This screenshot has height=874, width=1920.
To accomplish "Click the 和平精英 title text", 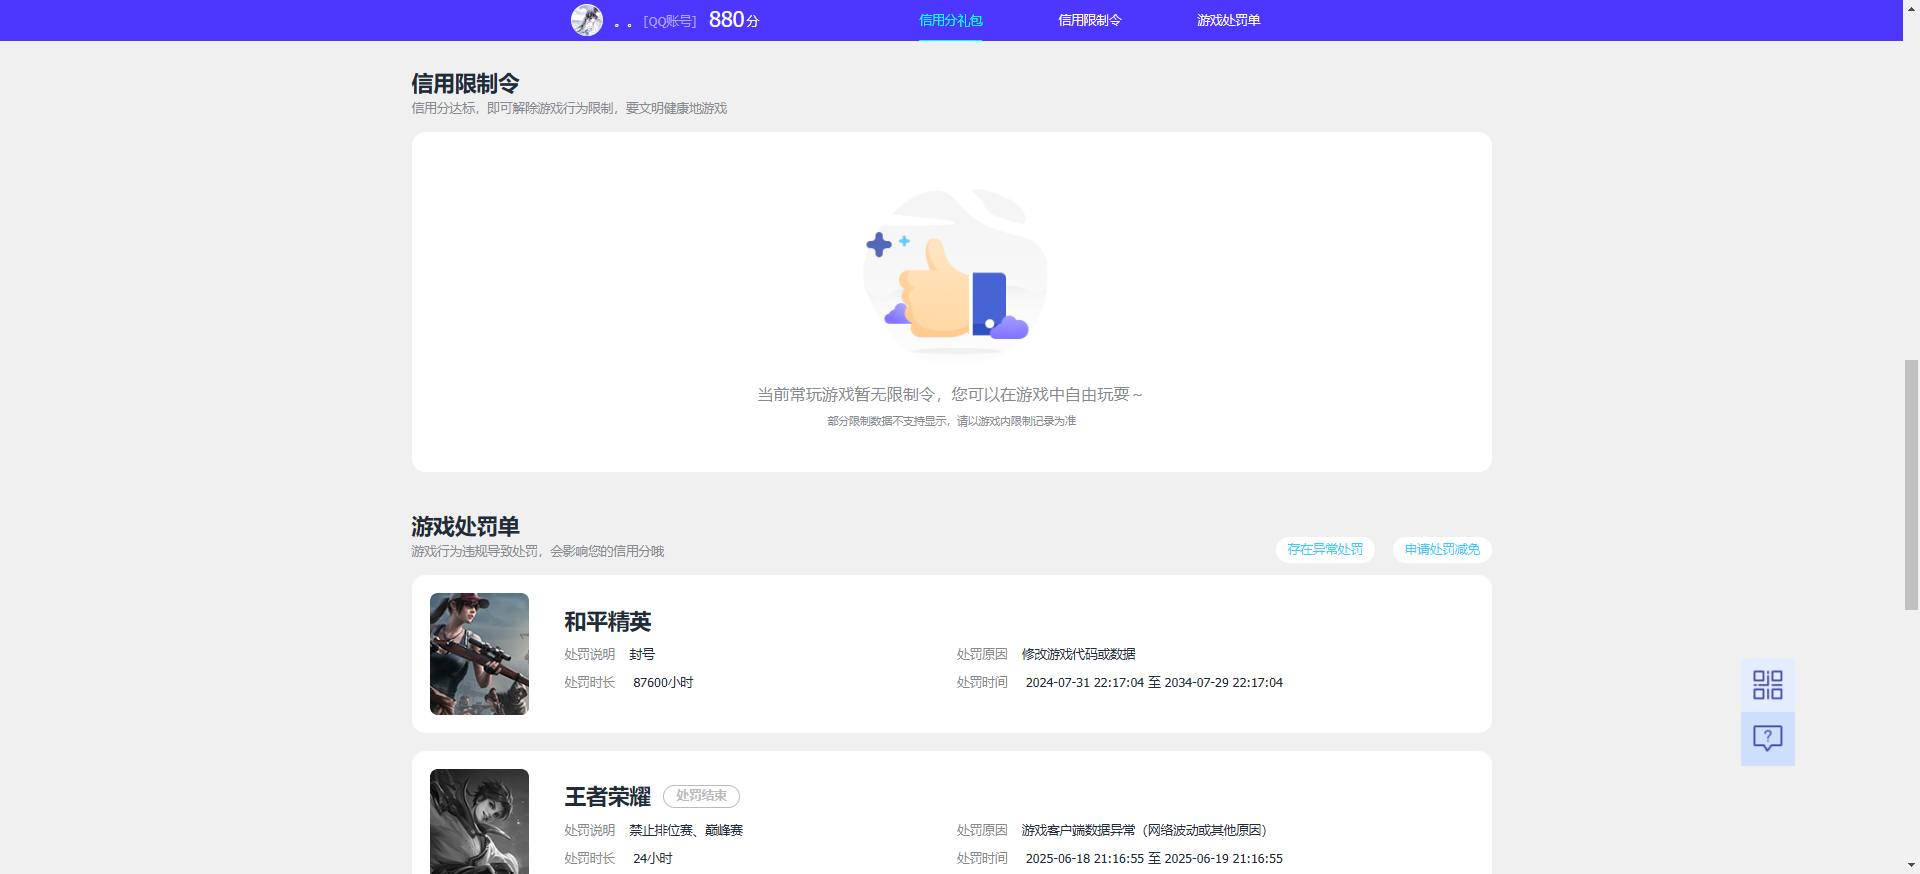I will (x=607, y=622).
